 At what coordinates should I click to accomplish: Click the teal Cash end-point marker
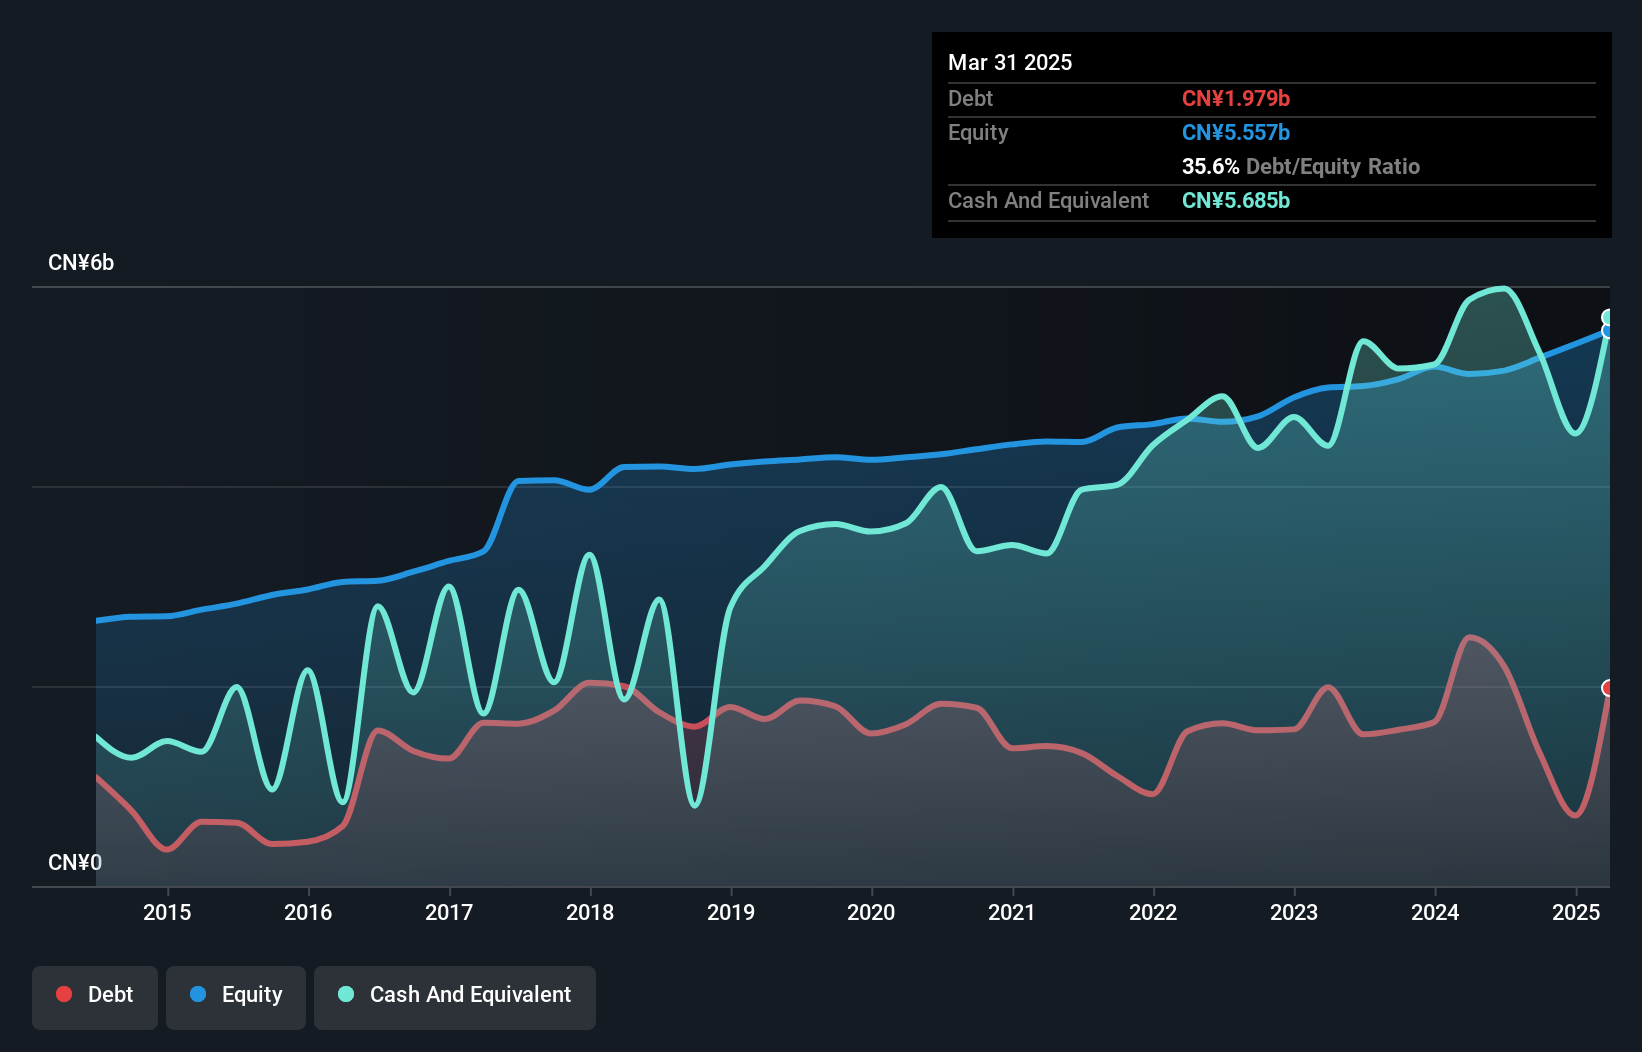coord(1608,318)
